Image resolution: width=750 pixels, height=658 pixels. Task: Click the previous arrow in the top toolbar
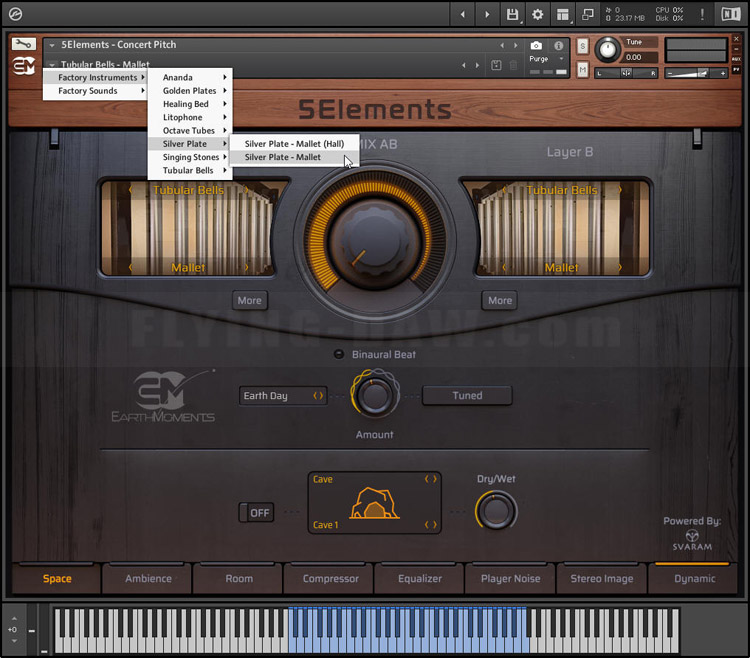tap(463, 14)
